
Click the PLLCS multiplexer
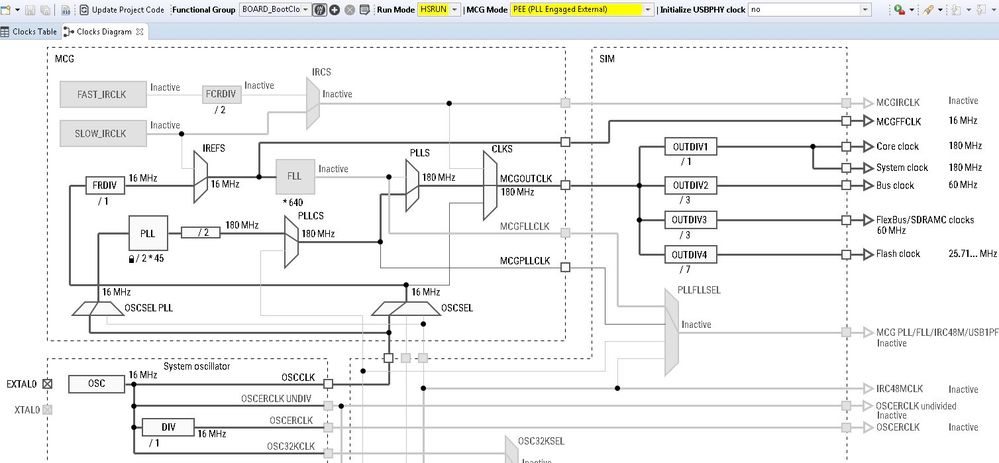[291, 241]
